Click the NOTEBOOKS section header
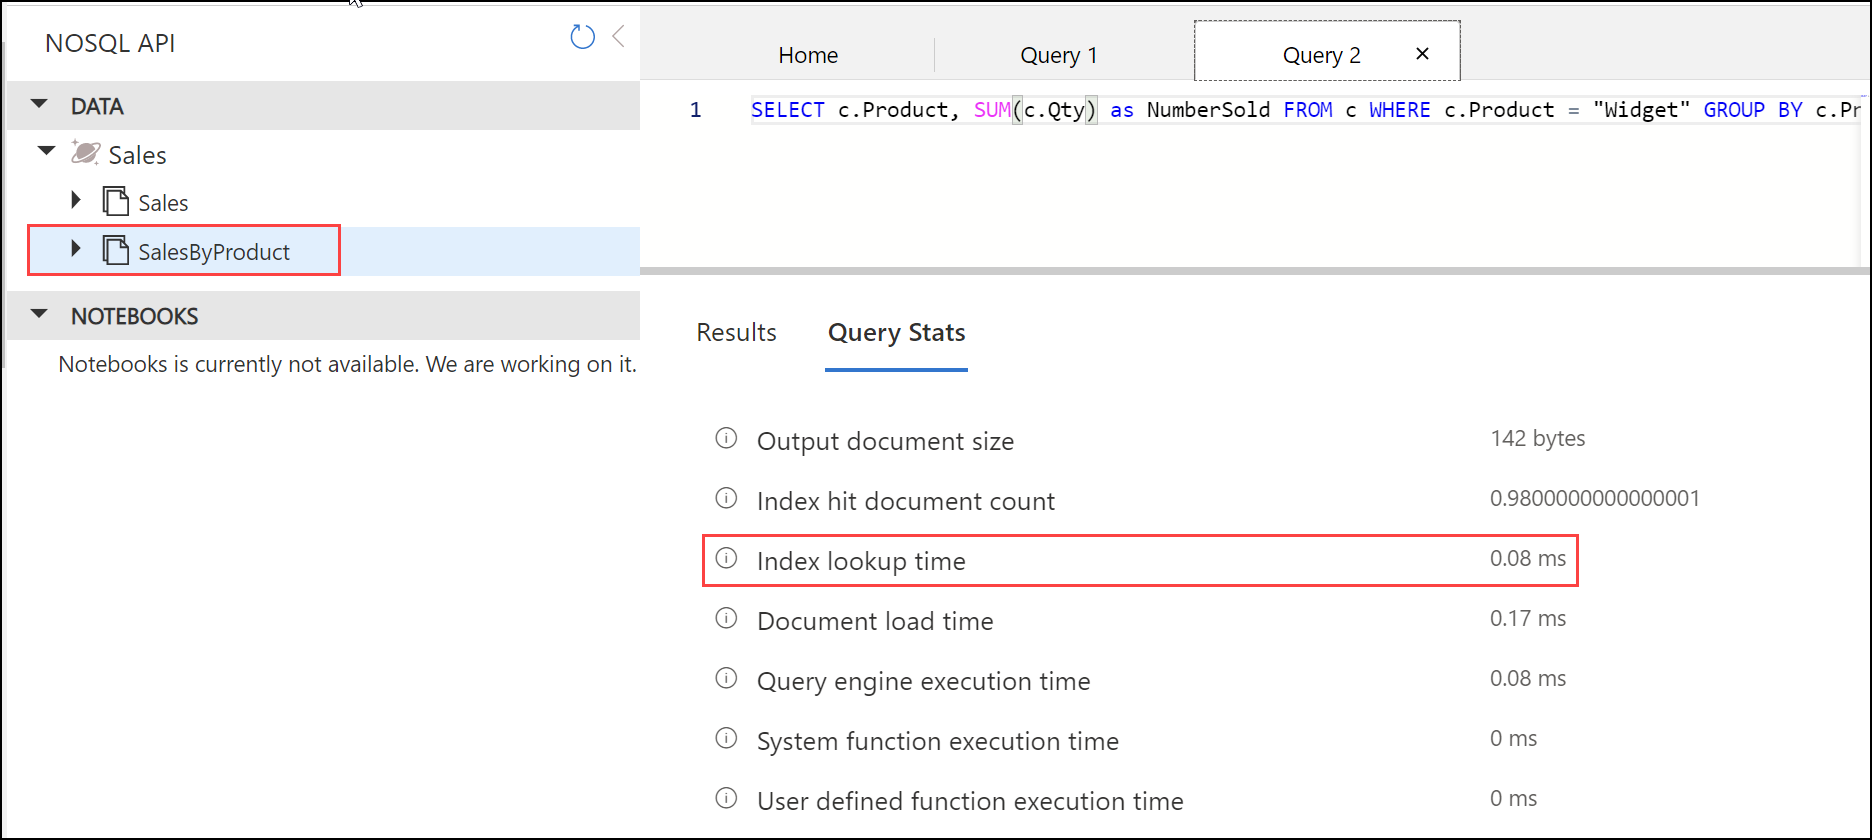1872x840 pixels. (x=323, y=316)
